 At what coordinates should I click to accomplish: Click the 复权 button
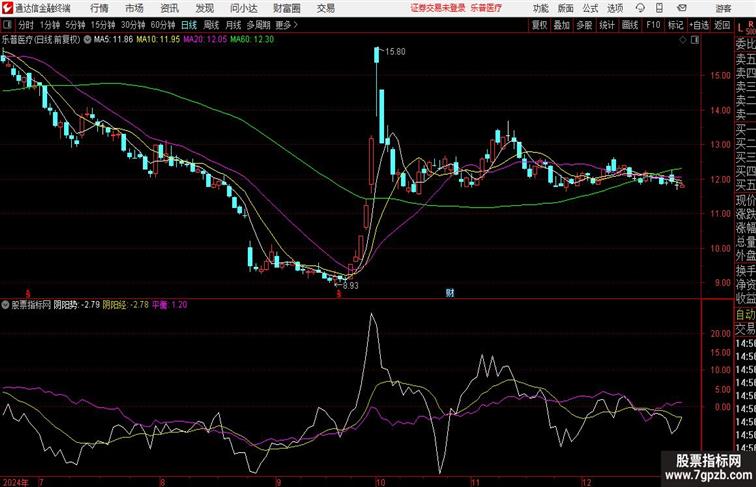(540, 25)
